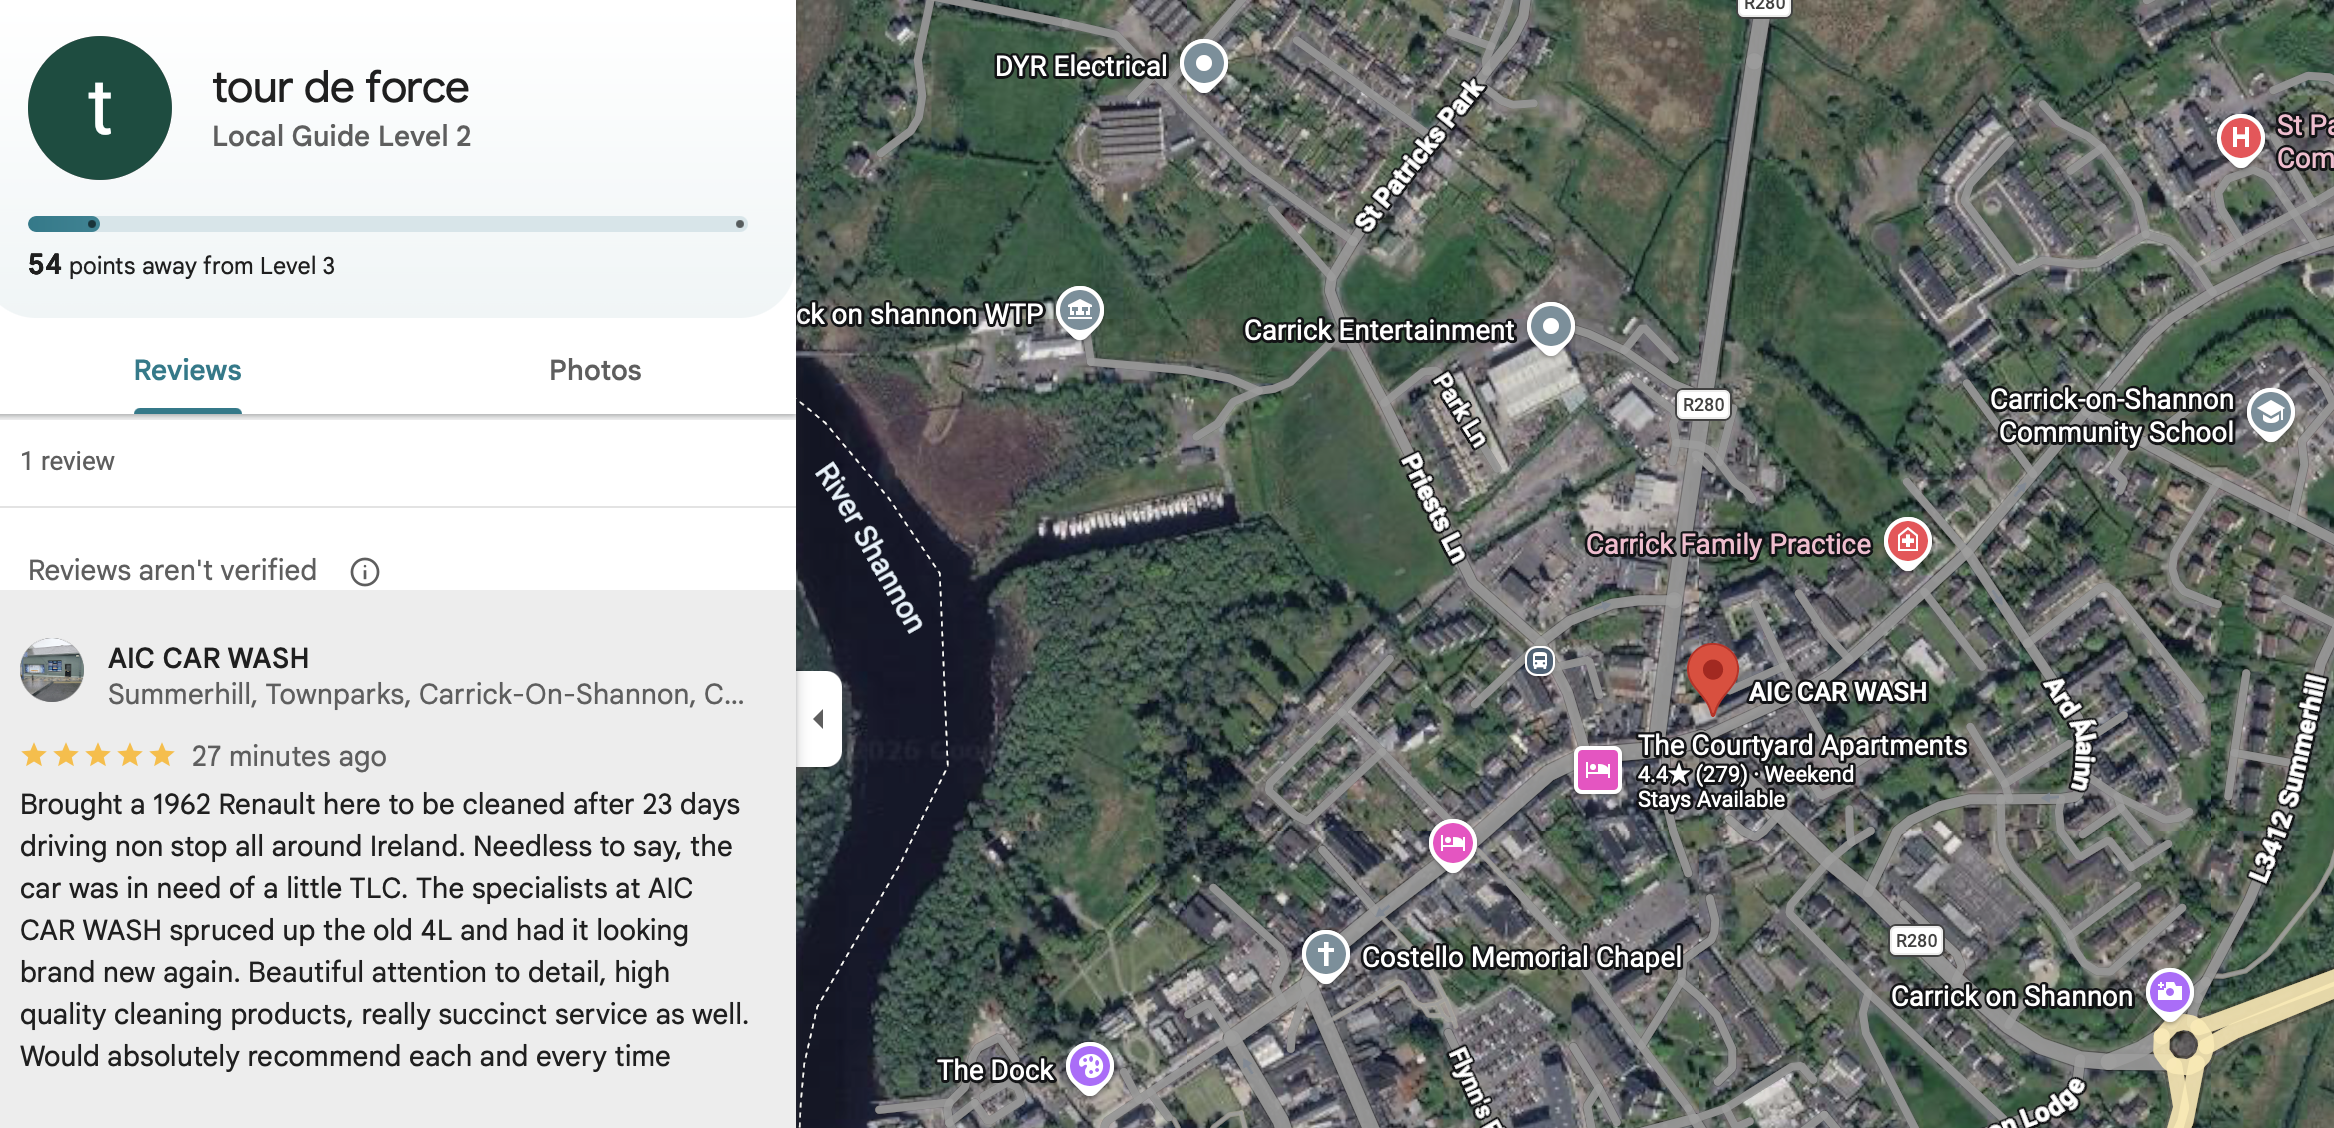Click the L3412 Summerhill road label
Viewport: 2334px width, 1128px height.
(x=2288, y=780)
